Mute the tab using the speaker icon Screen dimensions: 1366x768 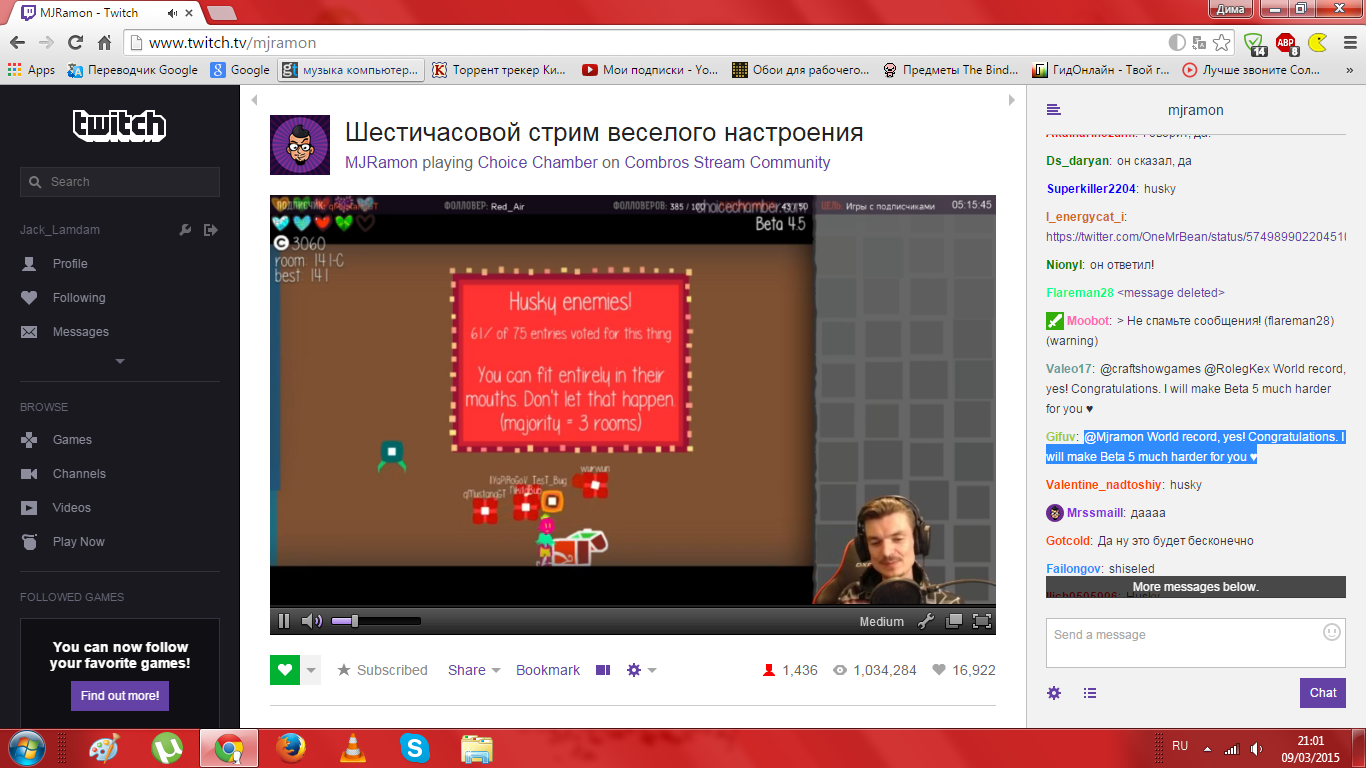coord(173,13)
